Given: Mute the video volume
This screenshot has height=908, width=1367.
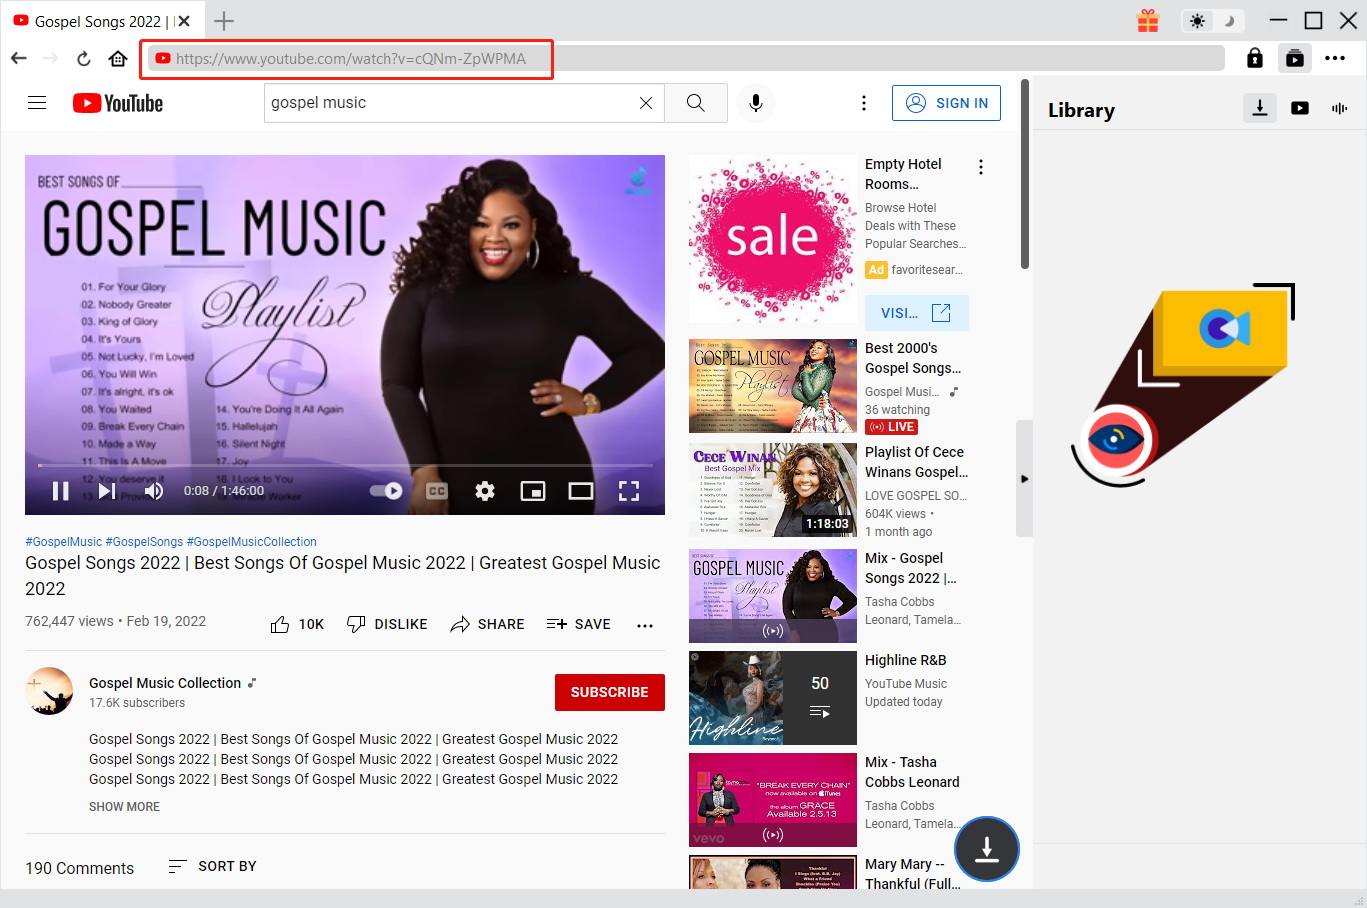Looking at the screenshot, I should point(153,491).
